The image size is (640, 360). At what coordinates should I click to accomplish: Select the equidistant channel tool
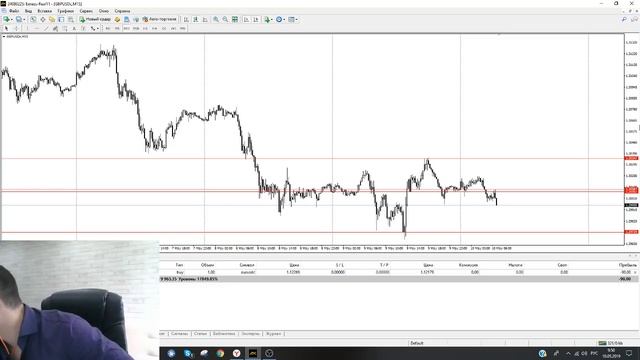coord(56,29)
